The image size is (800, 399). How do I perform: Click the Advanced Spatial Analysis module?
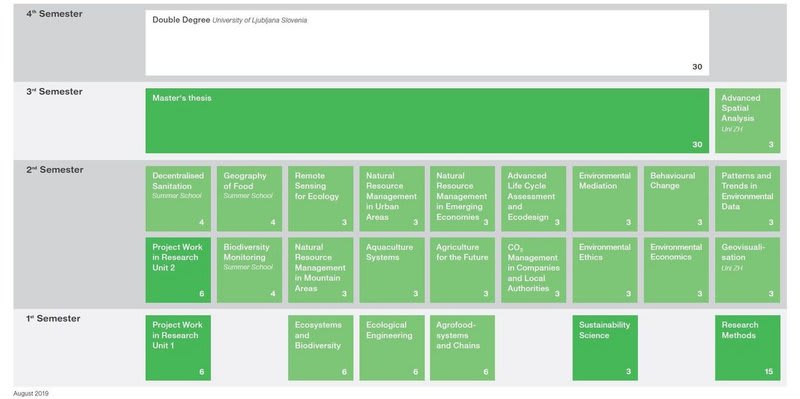pos(747,121)
